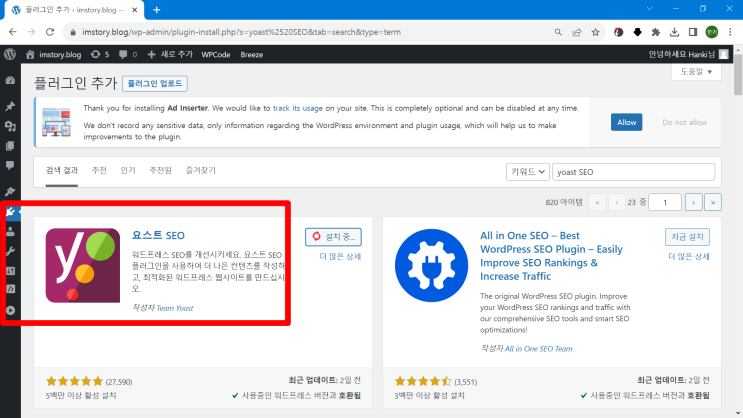Bookmark page with the star icon
743x418 pixels.
coord(596,32)
